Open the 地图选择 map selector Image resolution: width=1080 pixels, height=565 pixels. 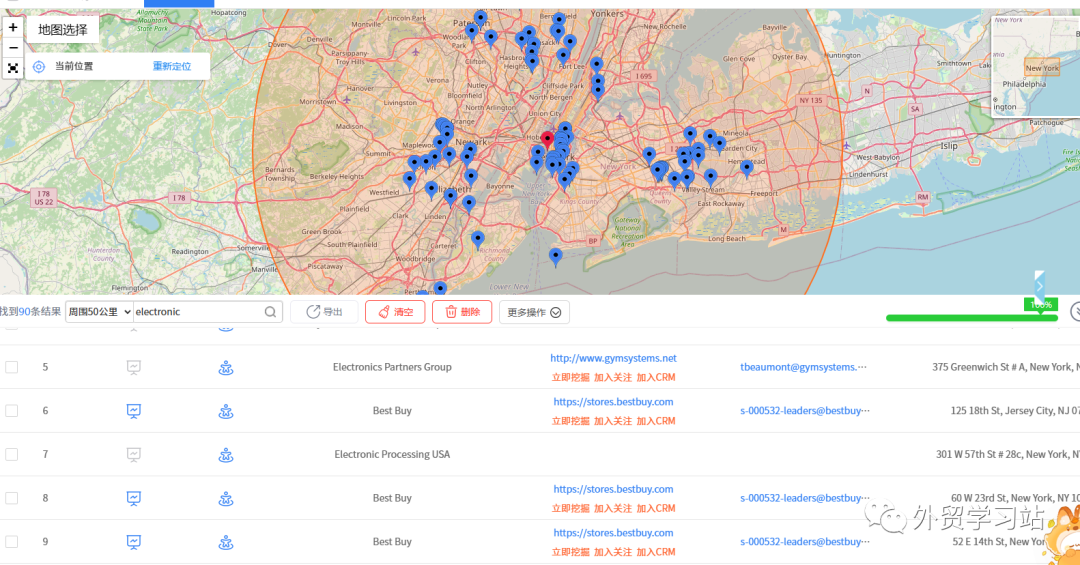click(x=63, y=30)
